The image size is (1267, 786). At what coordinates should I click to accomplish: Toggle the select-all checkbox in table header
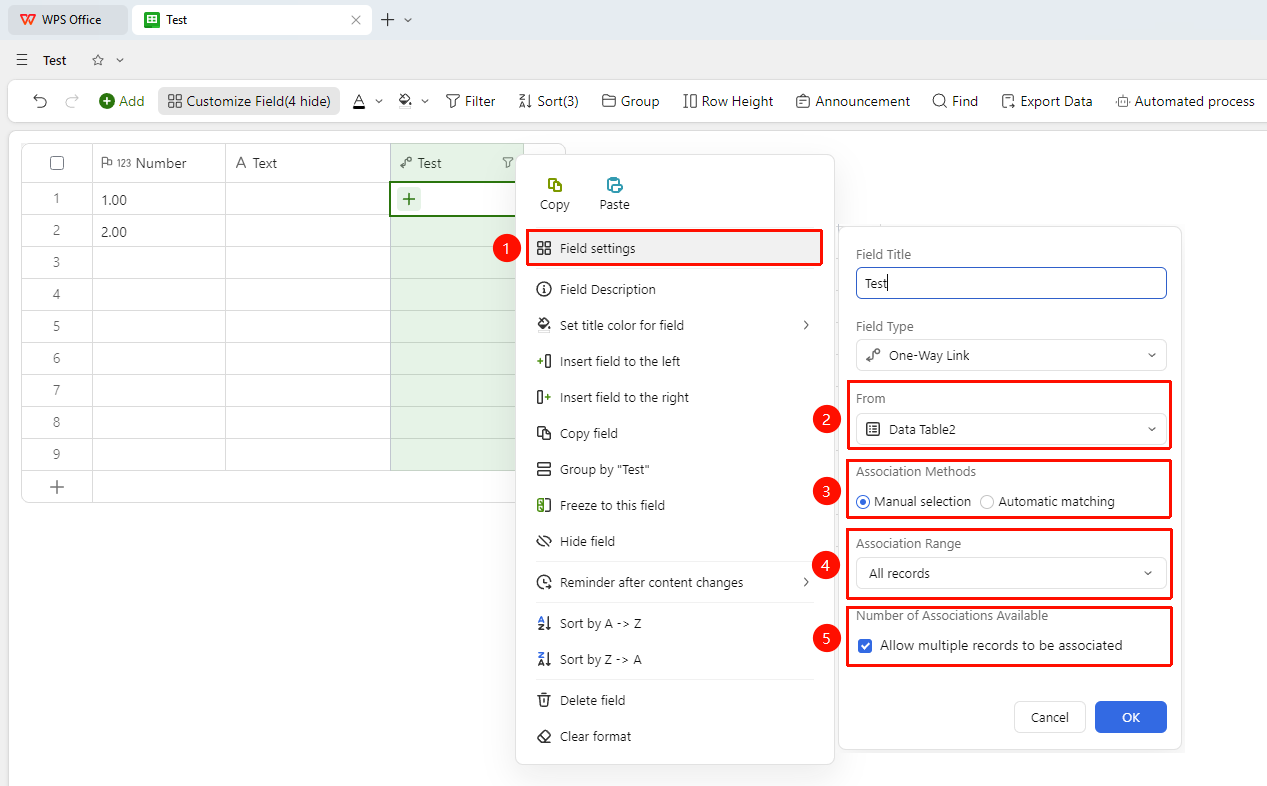pyautogui.click(x=57, y=163)
